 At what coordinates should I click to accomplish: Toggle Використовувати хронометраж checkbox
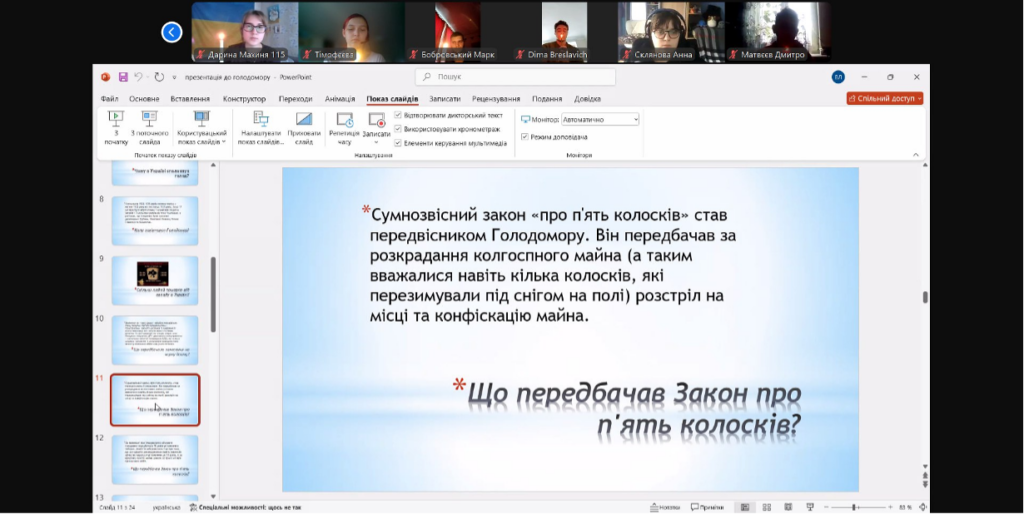(x=398, y=129)
